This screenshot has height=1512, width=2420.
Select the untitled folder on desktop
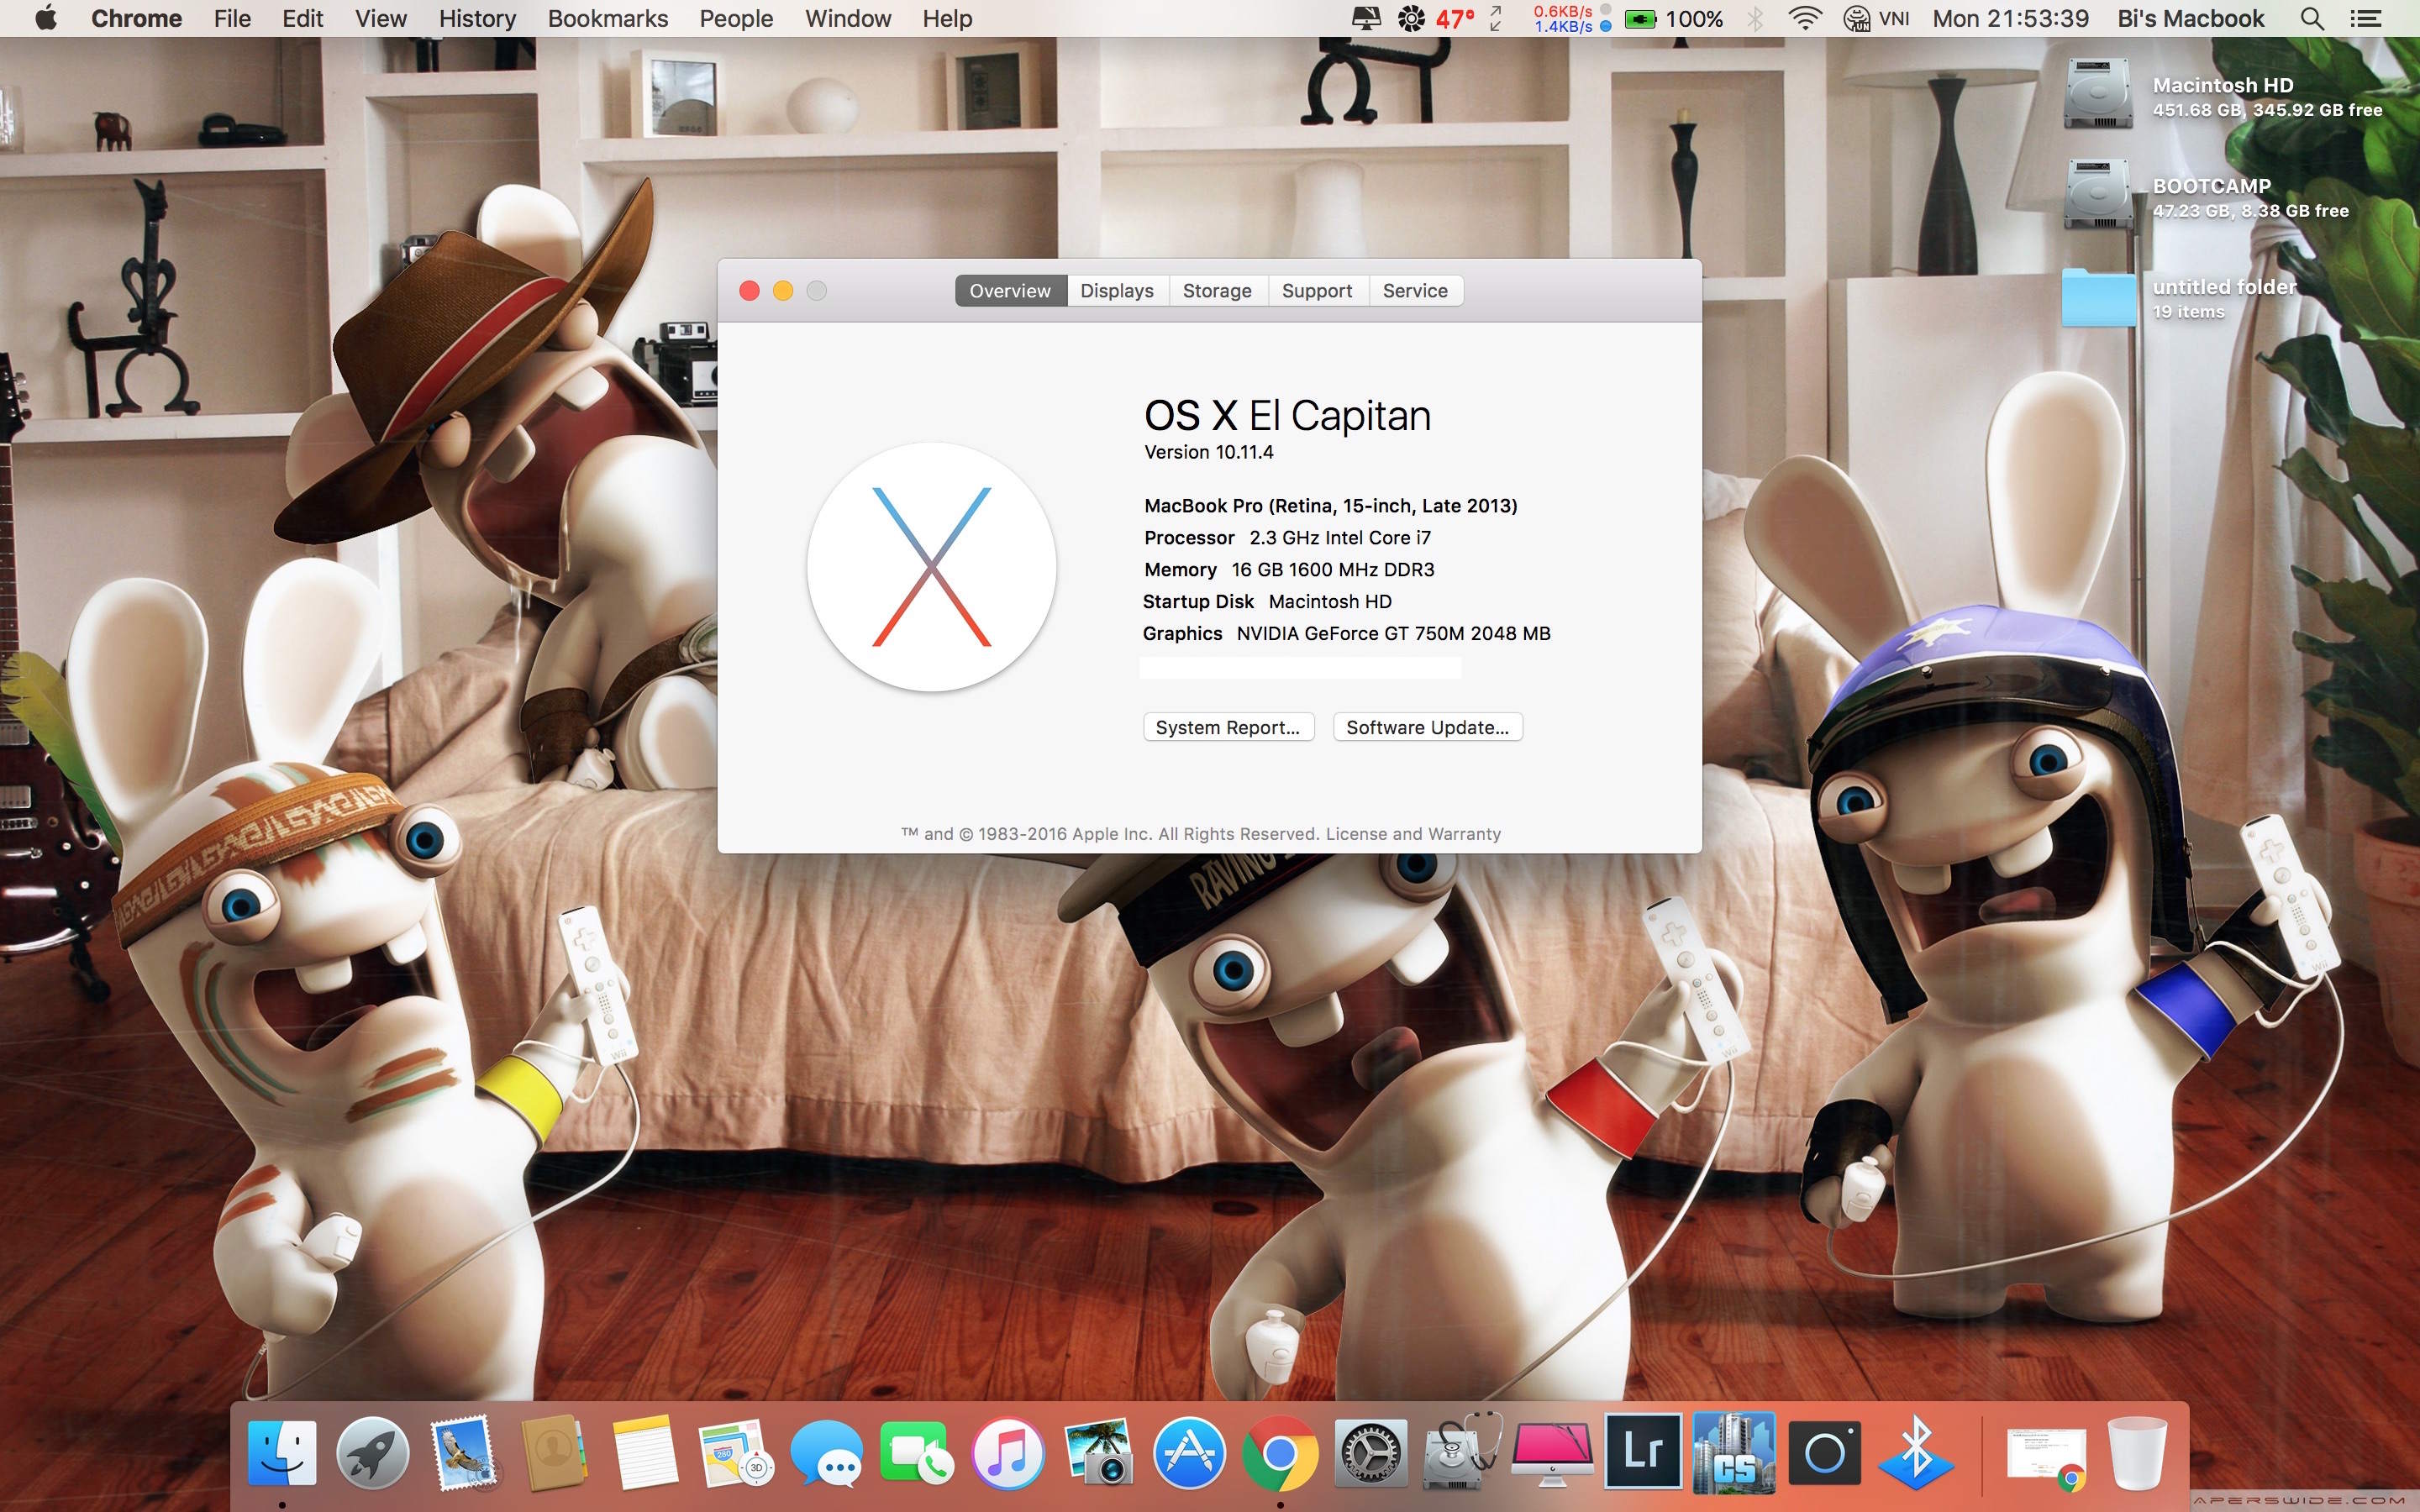(2098, 297)
